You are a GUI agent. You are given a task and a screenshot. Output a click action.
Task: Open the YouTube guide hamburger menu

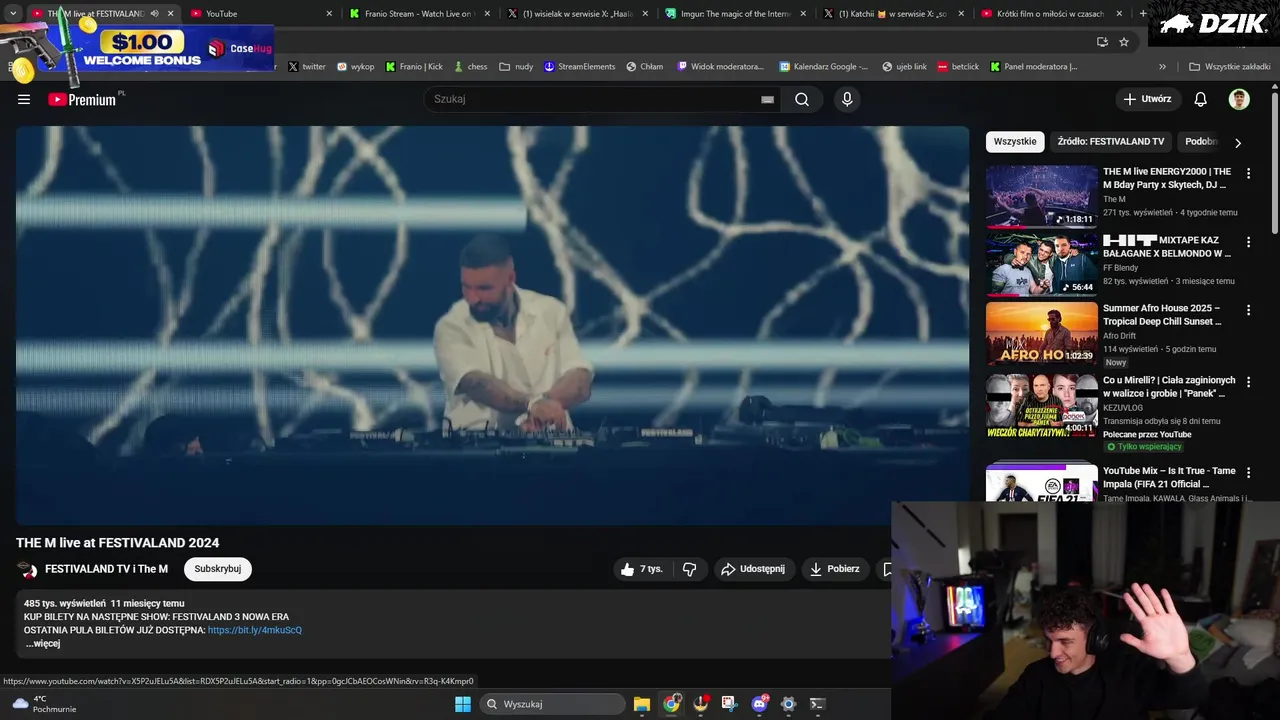click(24, 99)
